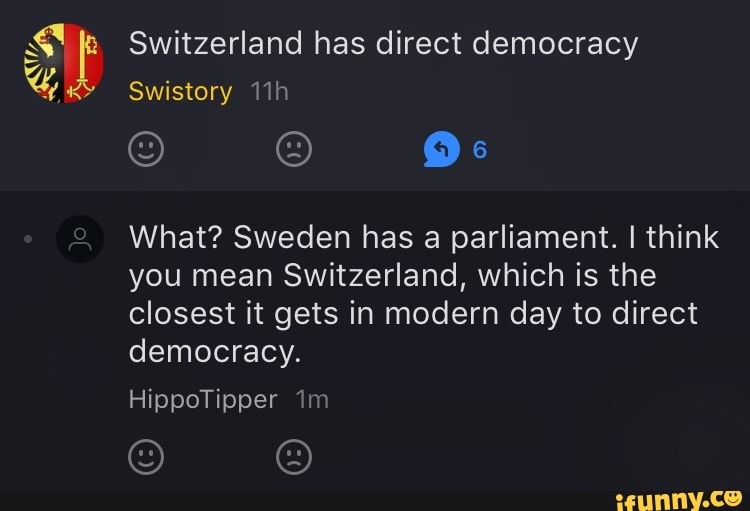Click the word 'democracy.' ending the reply

(x=215, y=352)
